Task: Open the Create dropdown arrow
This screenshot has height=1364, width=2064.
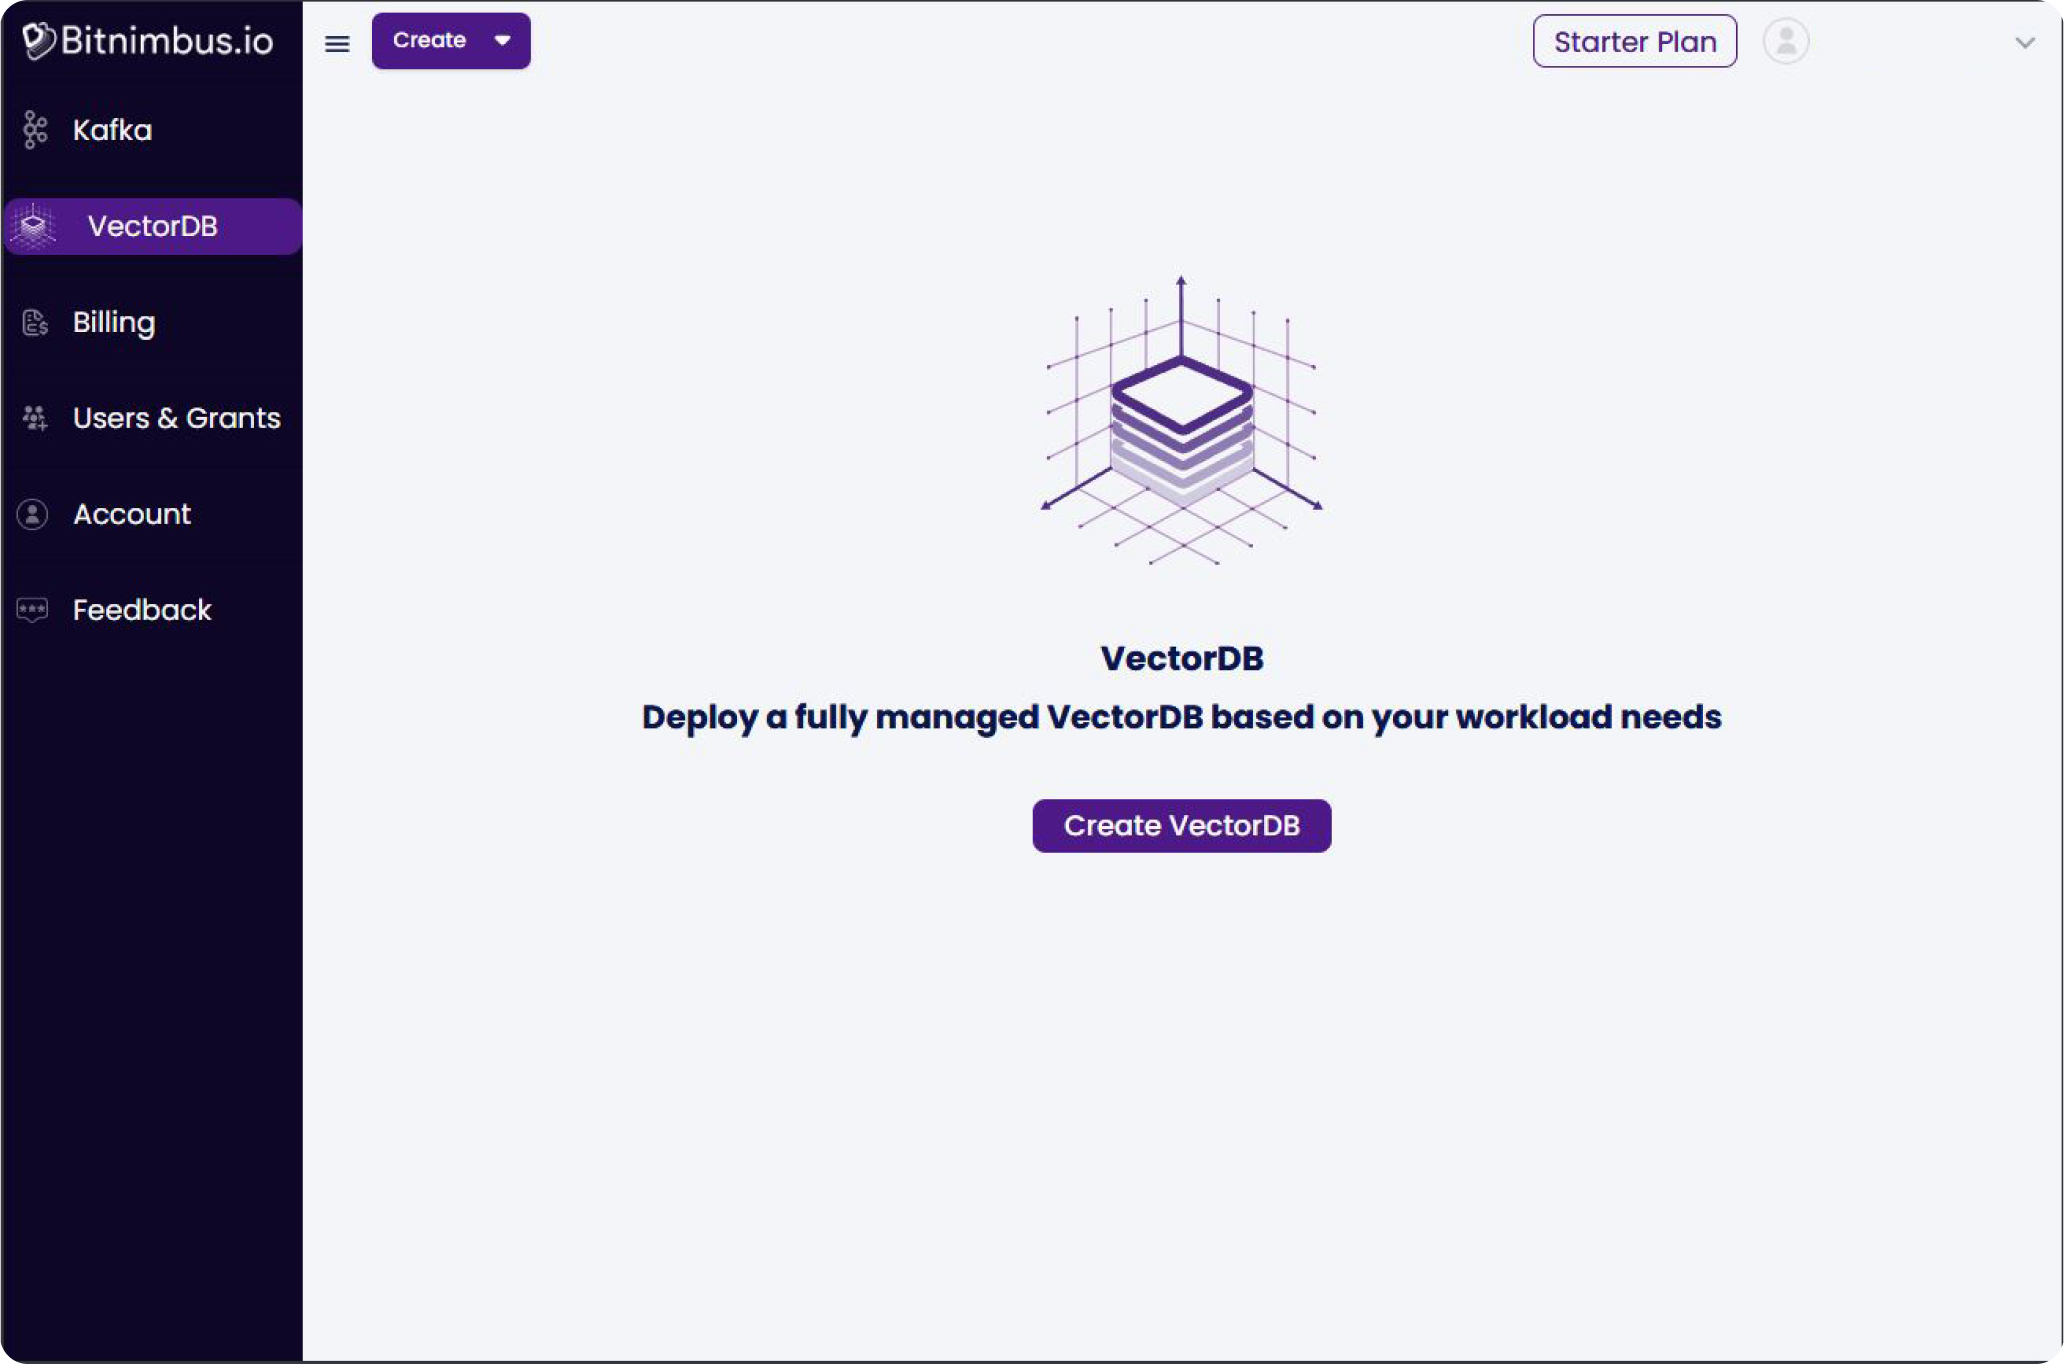Action: (x=503, y=41)
